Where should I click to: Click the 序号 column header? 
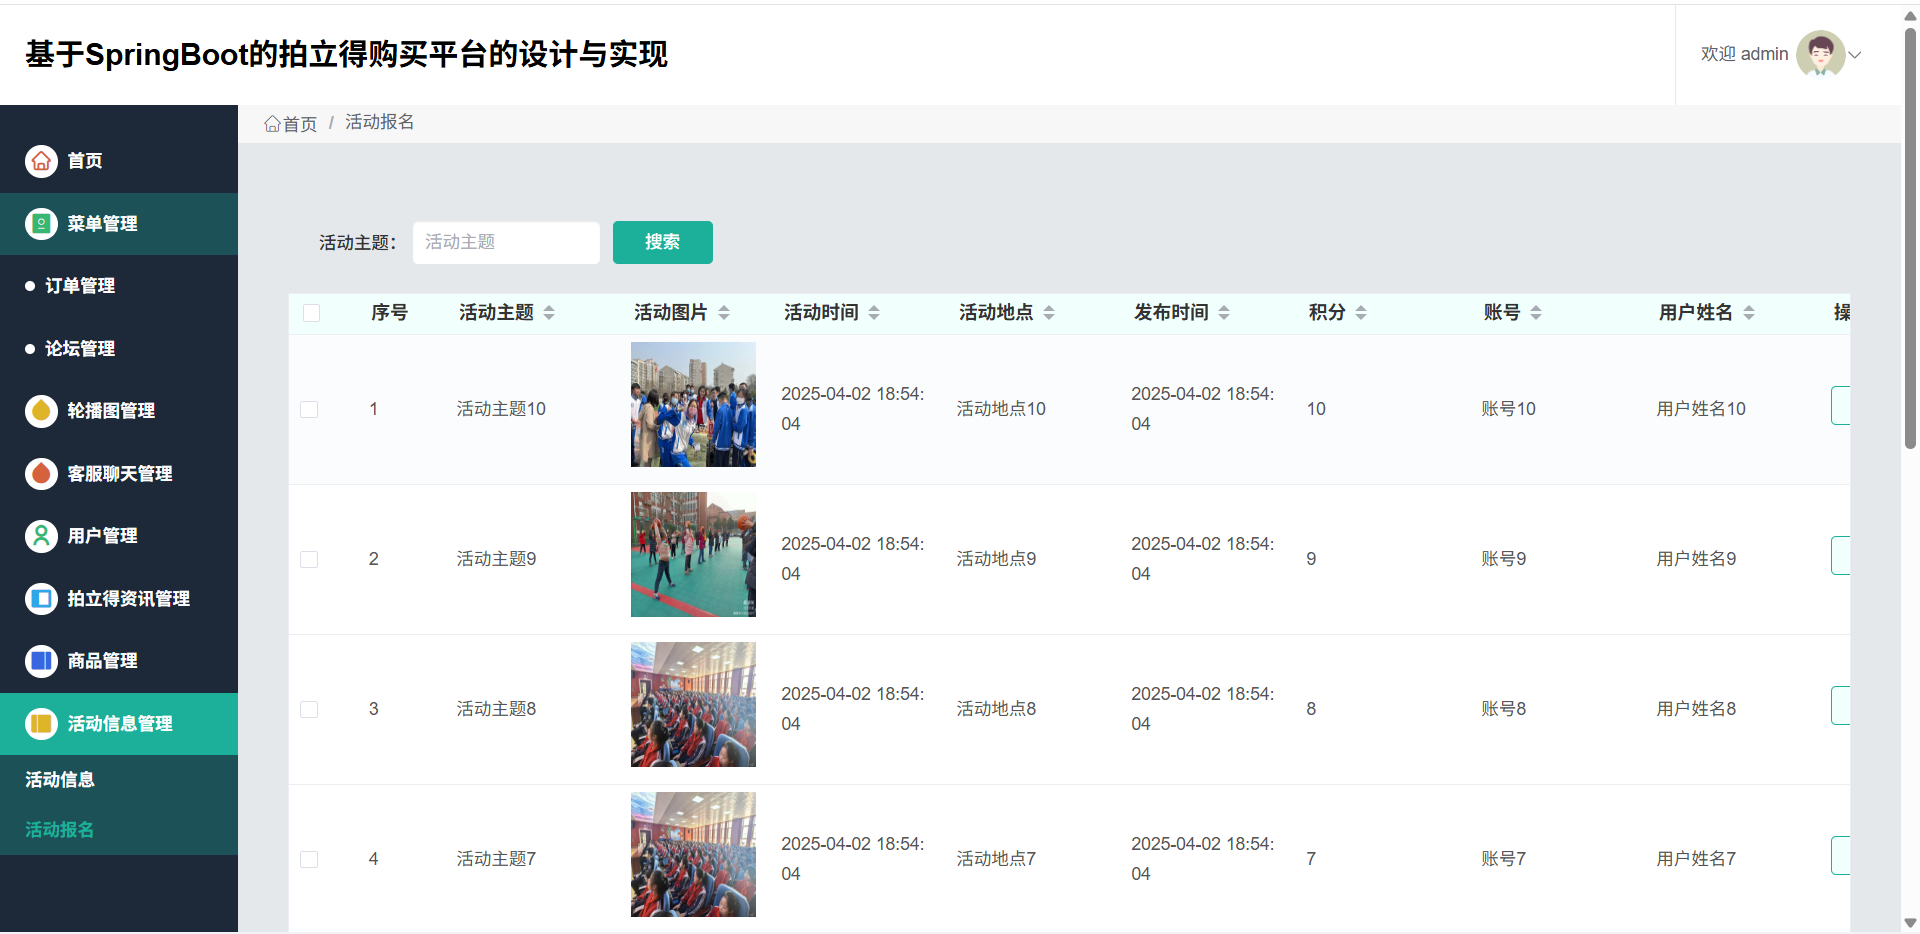389,313
